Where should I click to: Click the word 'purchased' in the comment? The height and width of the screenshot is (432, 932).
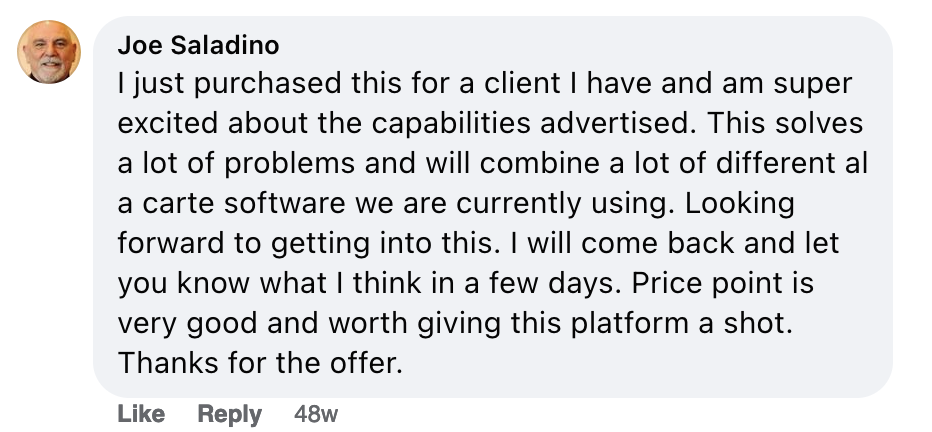click(267, 84)
